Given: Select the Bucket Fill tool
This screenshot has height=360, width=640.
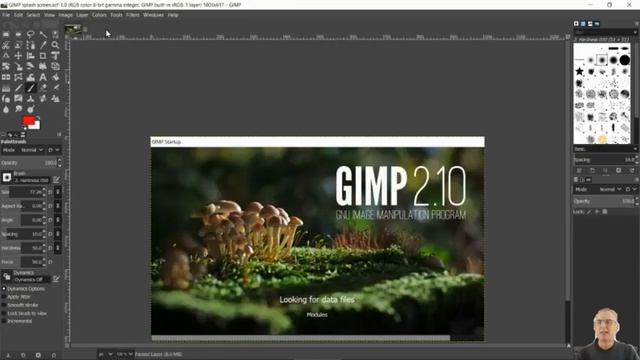Looking at the screenshot, I should coord(55,77).
